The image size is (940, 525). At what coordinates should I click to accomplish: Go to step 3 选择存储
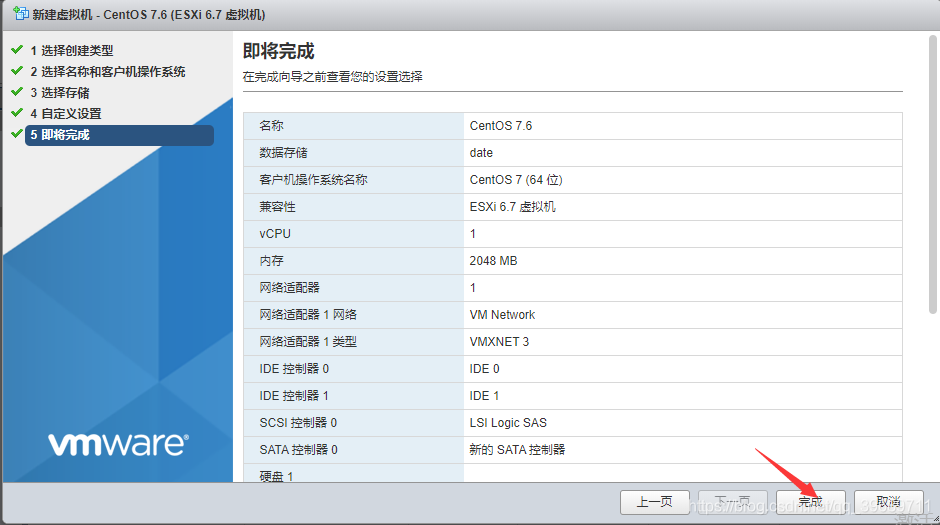point(60,93)
